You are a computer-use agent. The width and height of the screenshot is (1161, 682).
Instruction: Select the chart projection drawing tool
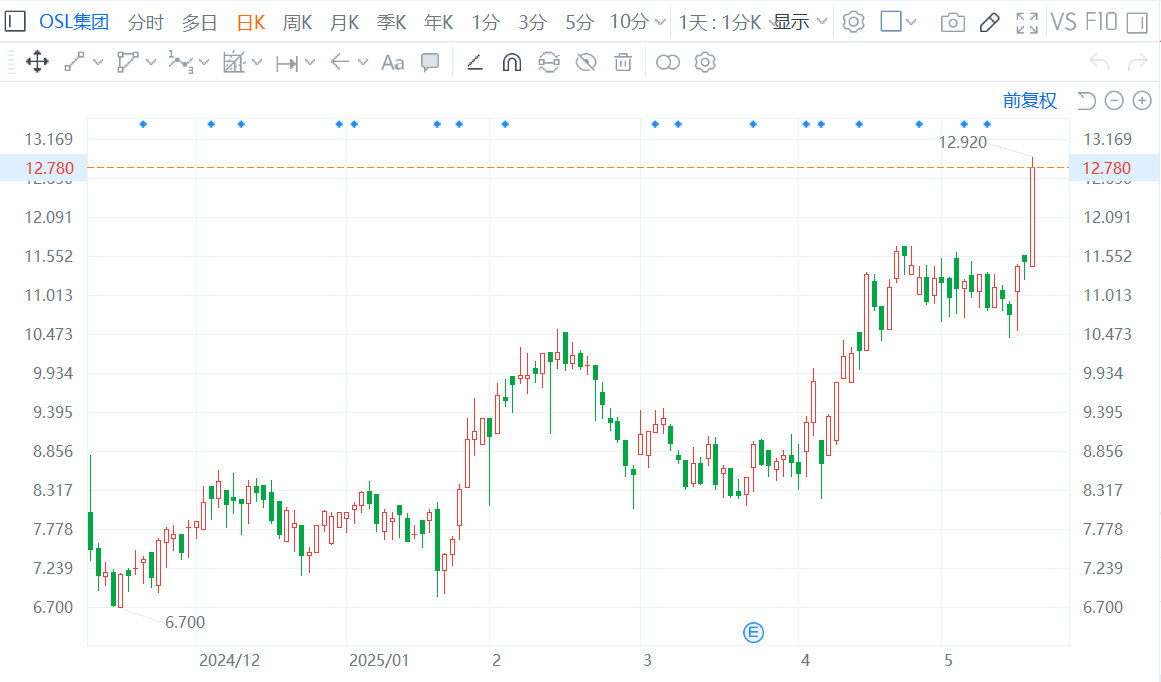(234, 62)
